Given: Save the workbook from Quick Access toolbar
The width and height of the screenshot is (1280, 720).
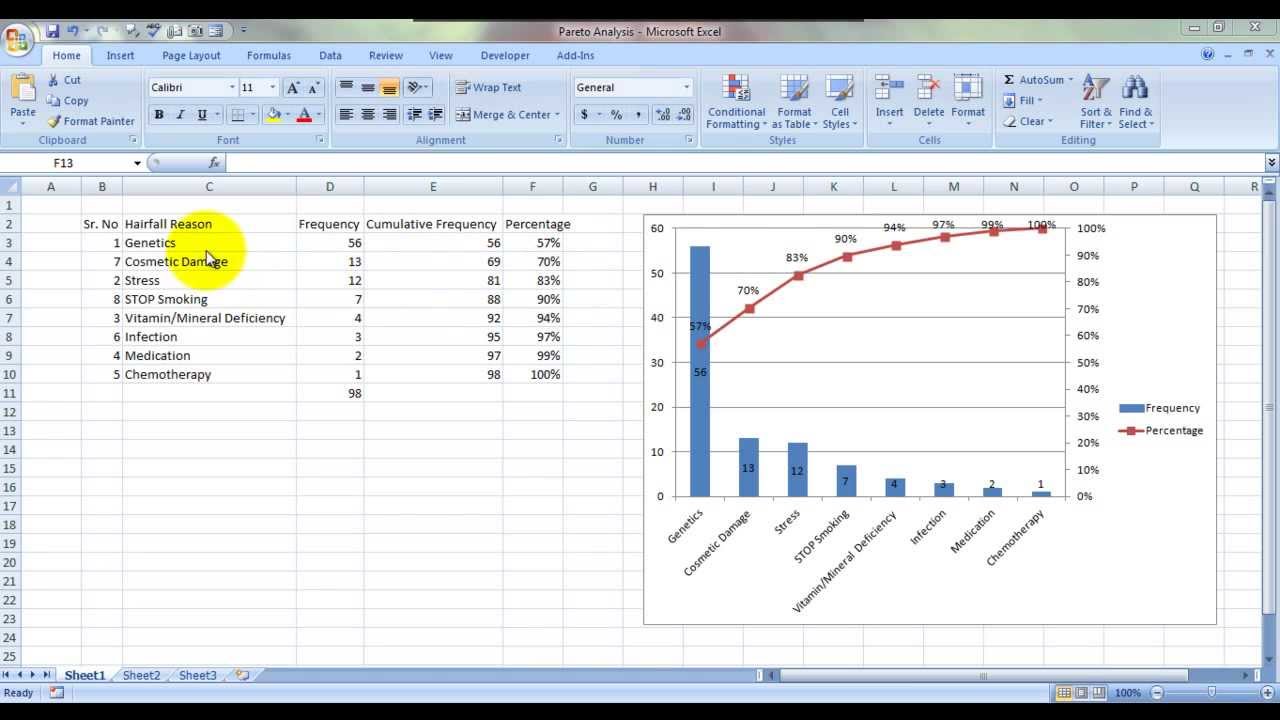Looking at the screenshot, I should click(x=52, y=32).
